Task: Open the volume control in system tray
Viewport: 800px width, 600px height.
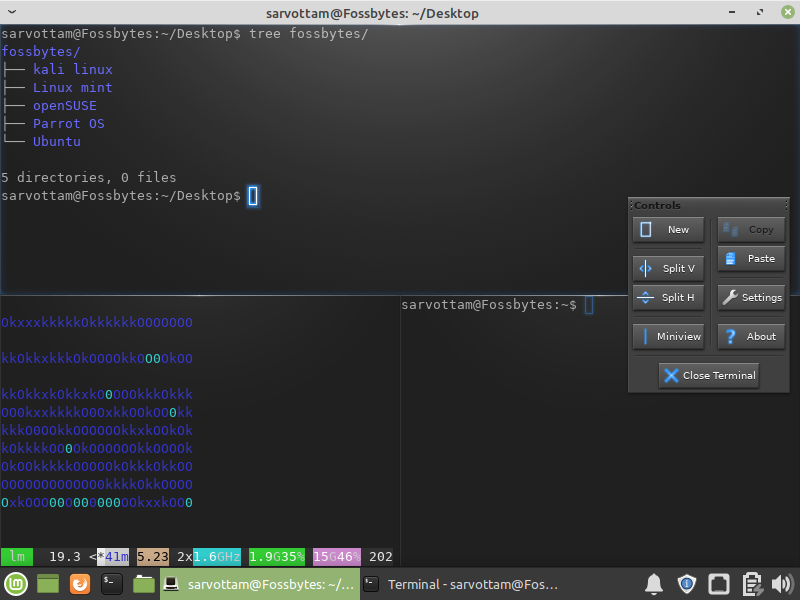Action: pos(782,584)
